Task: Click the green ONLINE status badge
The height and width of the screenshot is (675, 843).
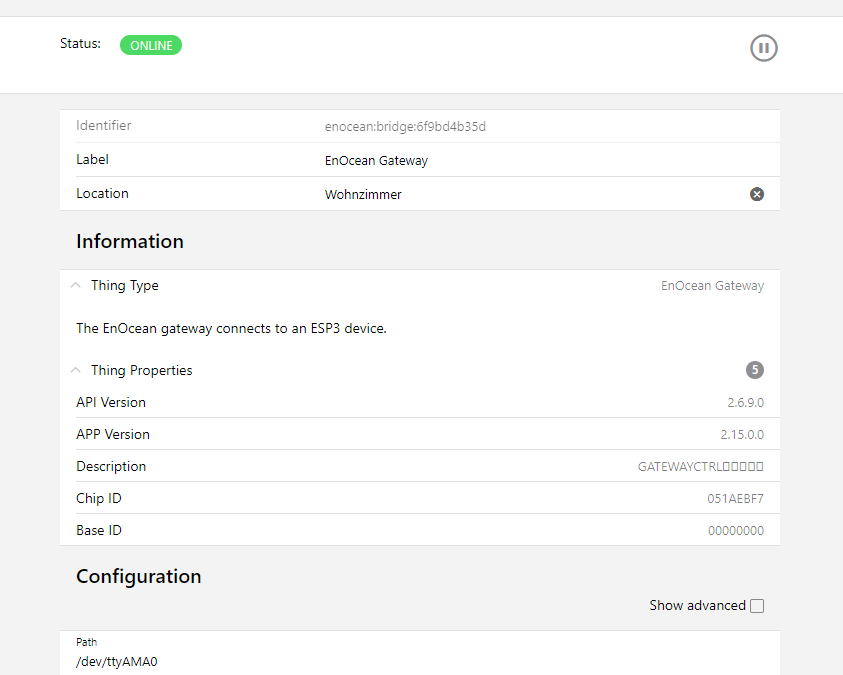Action: [151, 45]
